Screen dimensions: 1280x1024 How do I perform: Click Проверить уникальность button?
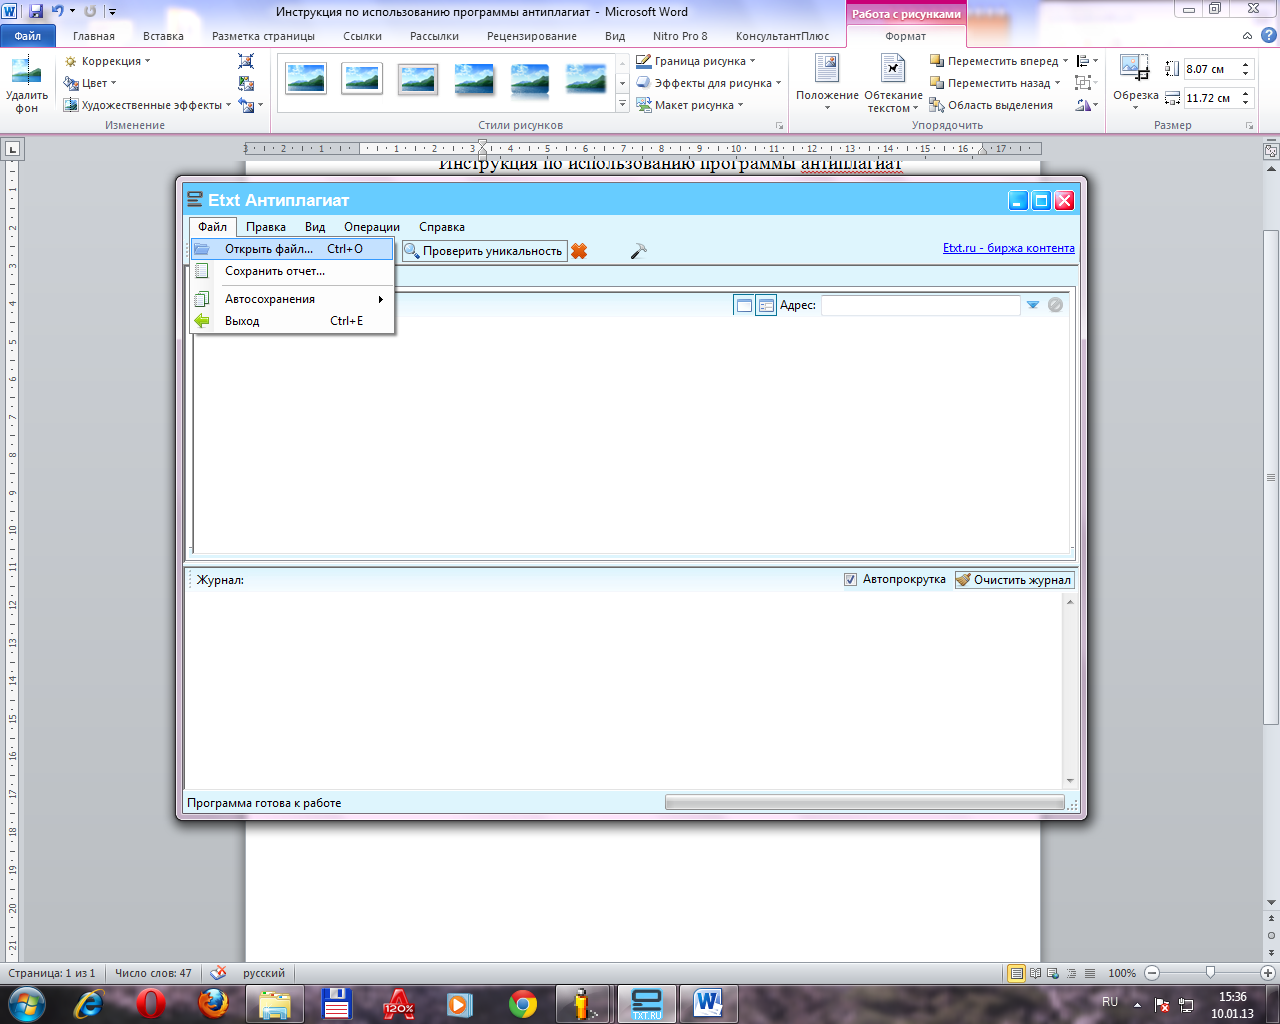(x=484, y=251)
